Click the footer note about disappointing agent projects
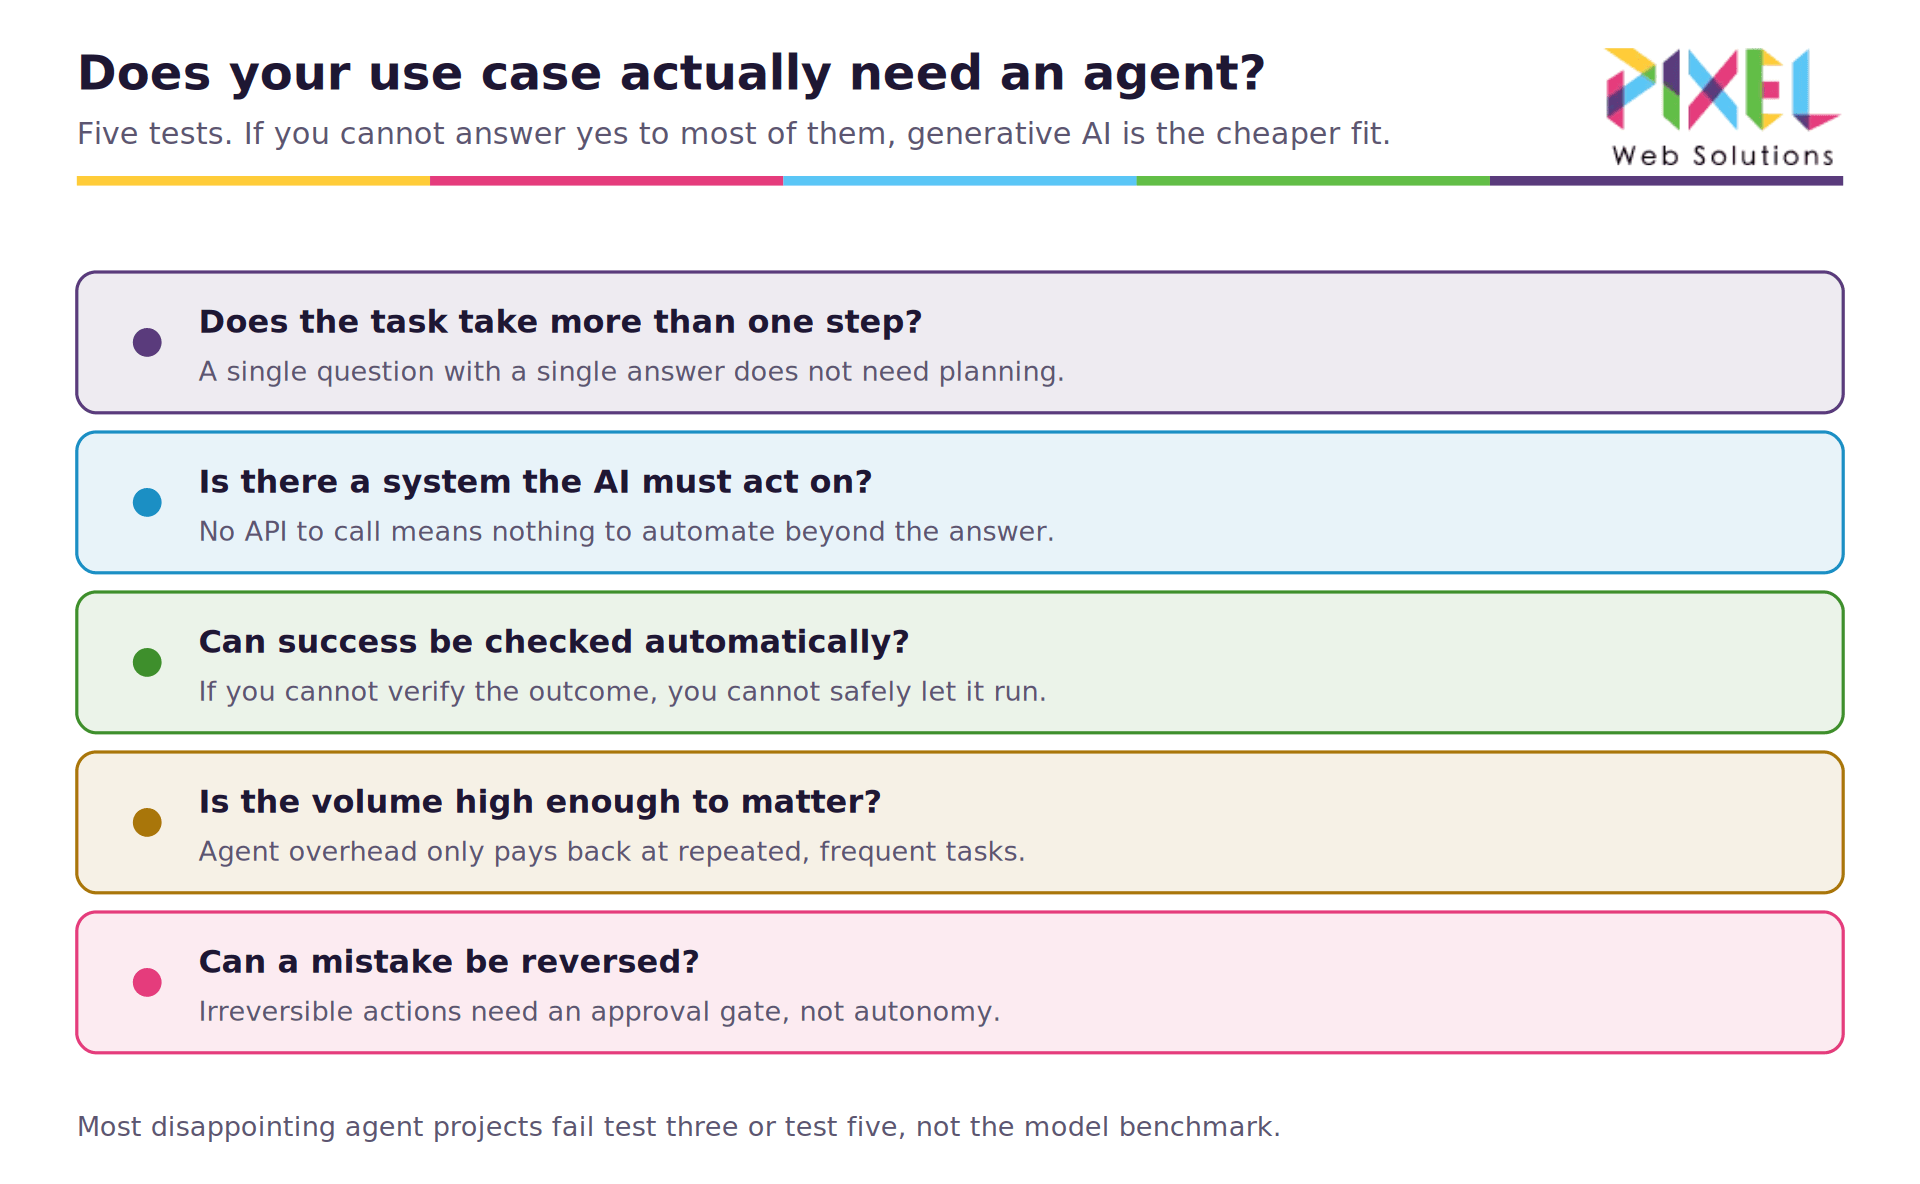The width and height of the screenshot is (1920, 1184). [679, 1127]
